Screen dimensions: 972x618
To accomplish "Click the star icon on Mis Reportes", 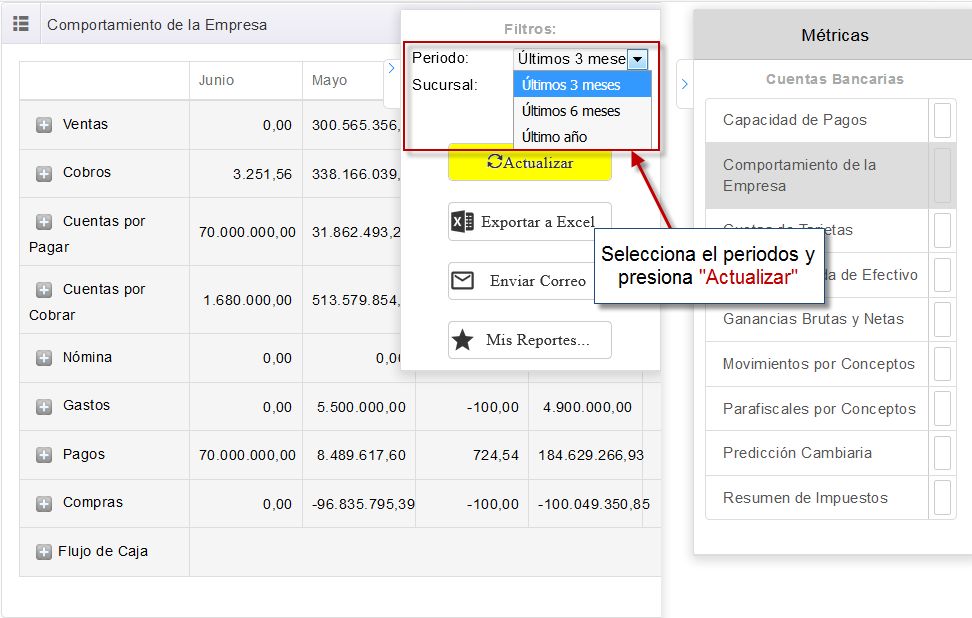I will pos(464,340).
